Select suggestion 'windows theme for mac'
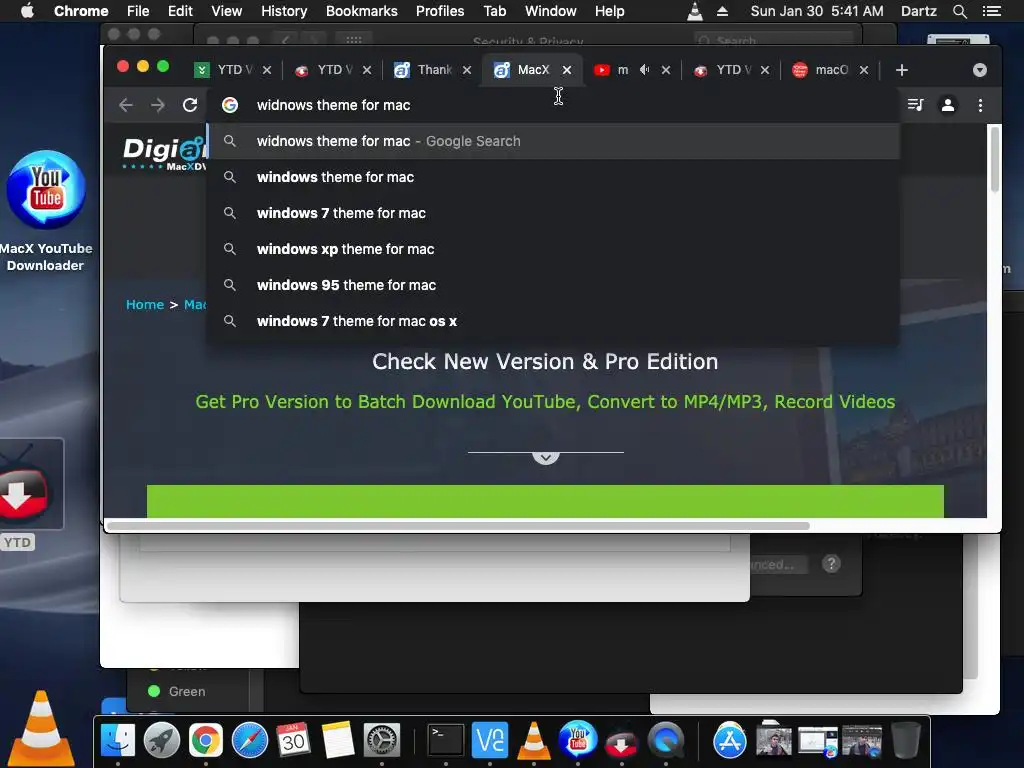 point(554,177)
